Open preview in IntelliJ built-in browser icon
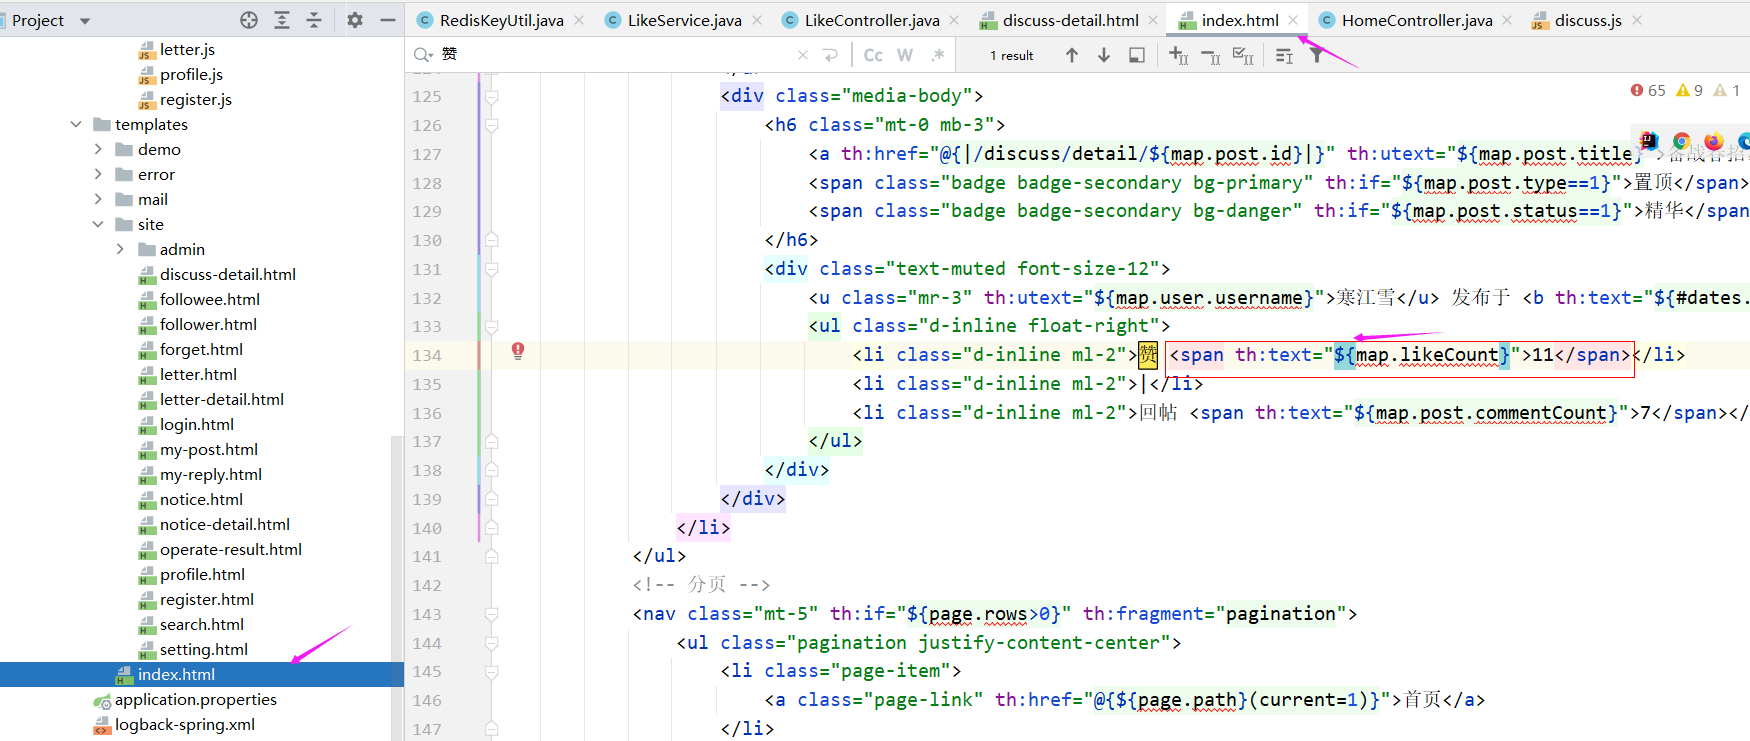 pyautogui.click(x=1649, y=141)
